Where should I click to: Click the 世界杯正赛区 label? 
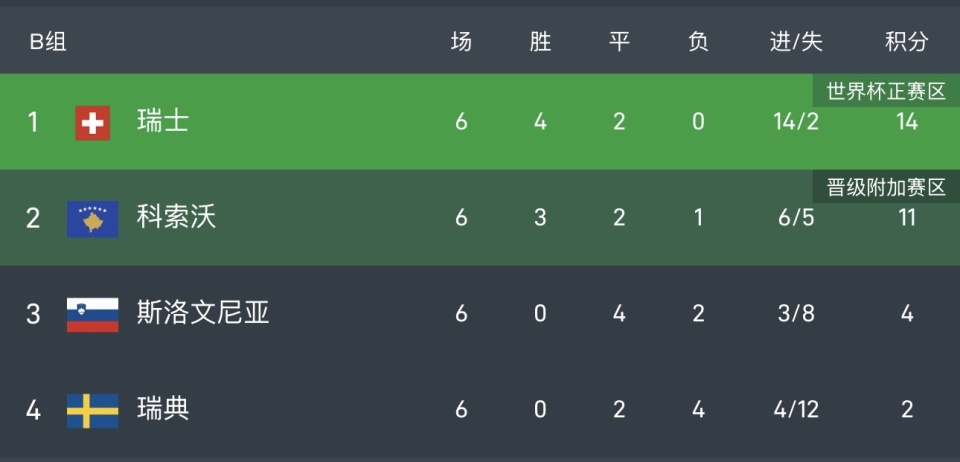pos(886,92)
